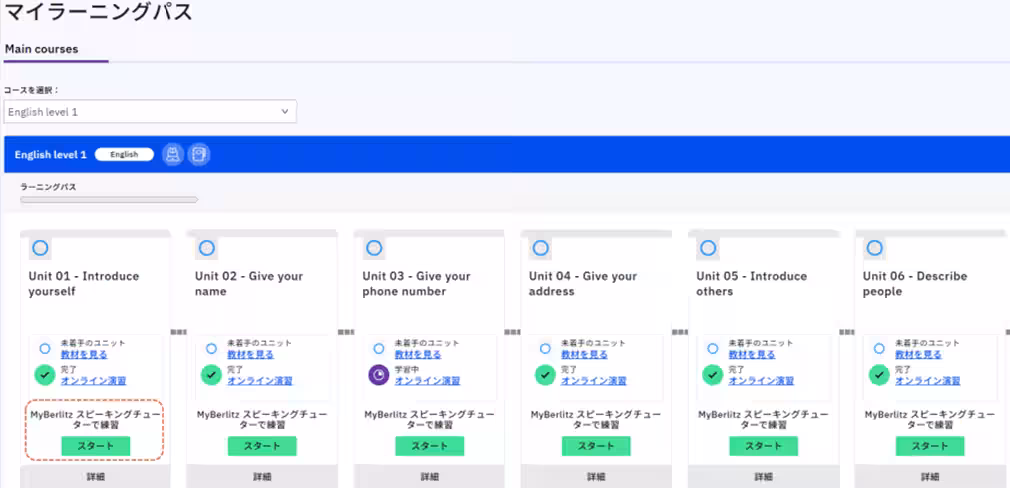Click the green checkmark icon in Unit 06
The image size is (1010, 488).
click(880, 375)
